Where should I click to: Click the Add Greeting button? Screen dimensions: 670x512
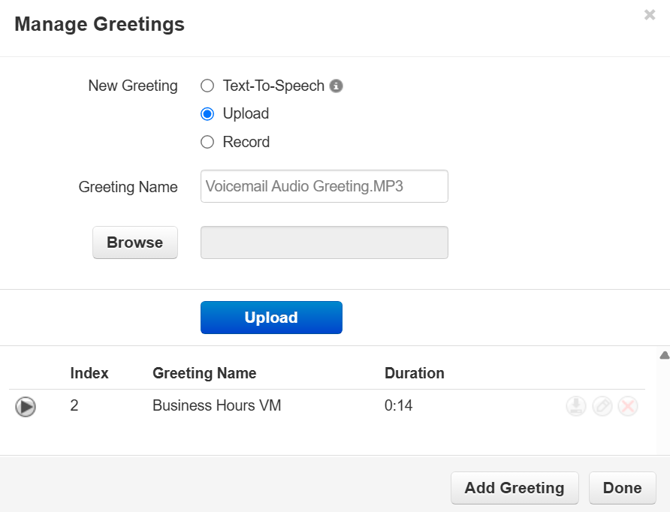(x=514, y=488)
